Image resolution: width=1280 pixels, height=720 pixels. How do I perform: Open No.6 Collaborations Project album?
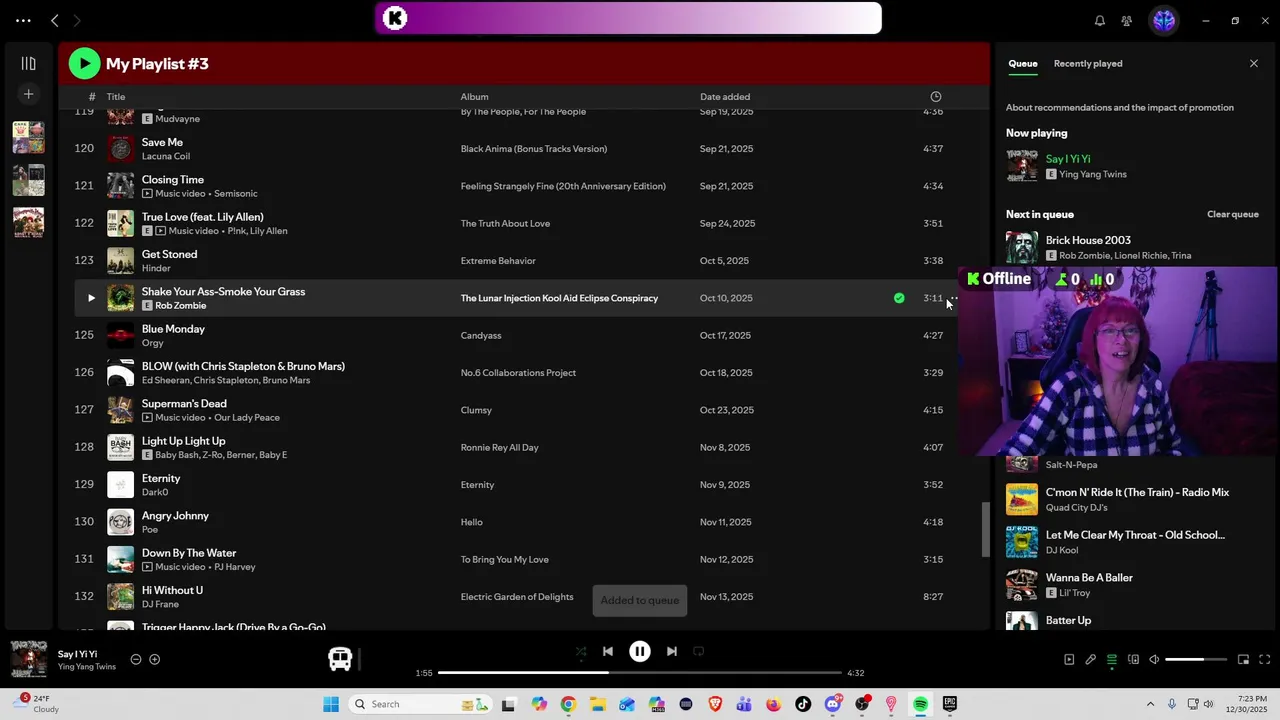pos(518,373)
